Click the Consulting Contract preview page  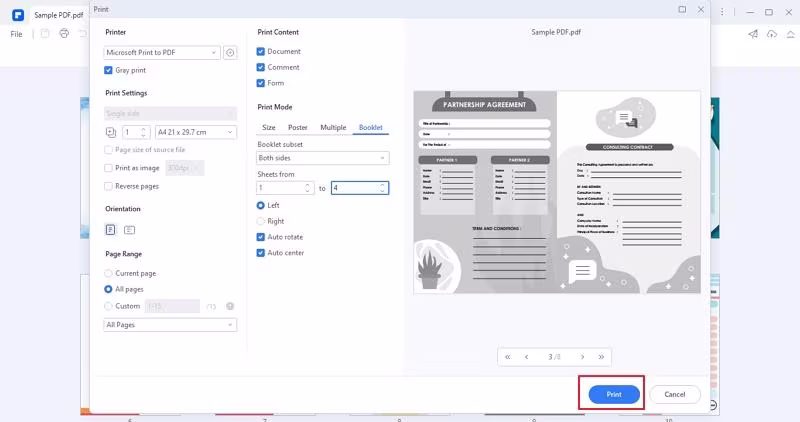(x=629, y=192)
